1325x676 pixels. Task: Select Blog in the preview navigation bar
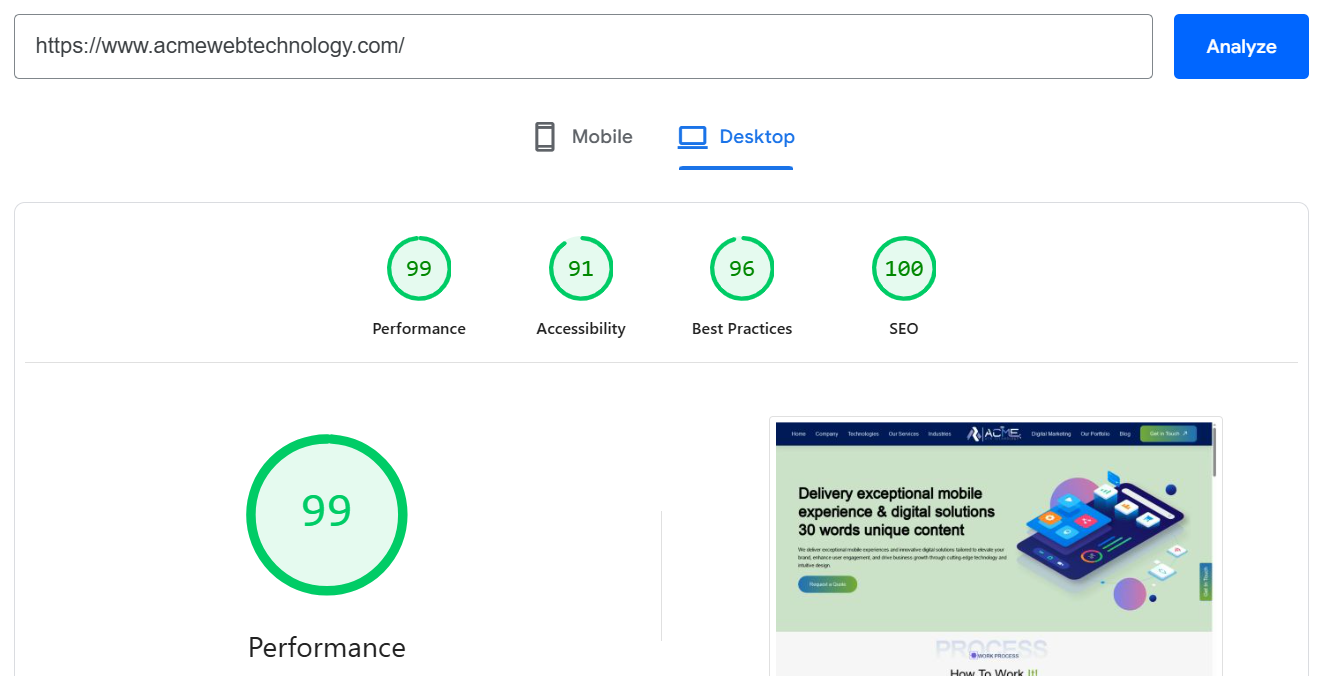pyautogui.click(x=1125, y=434)
